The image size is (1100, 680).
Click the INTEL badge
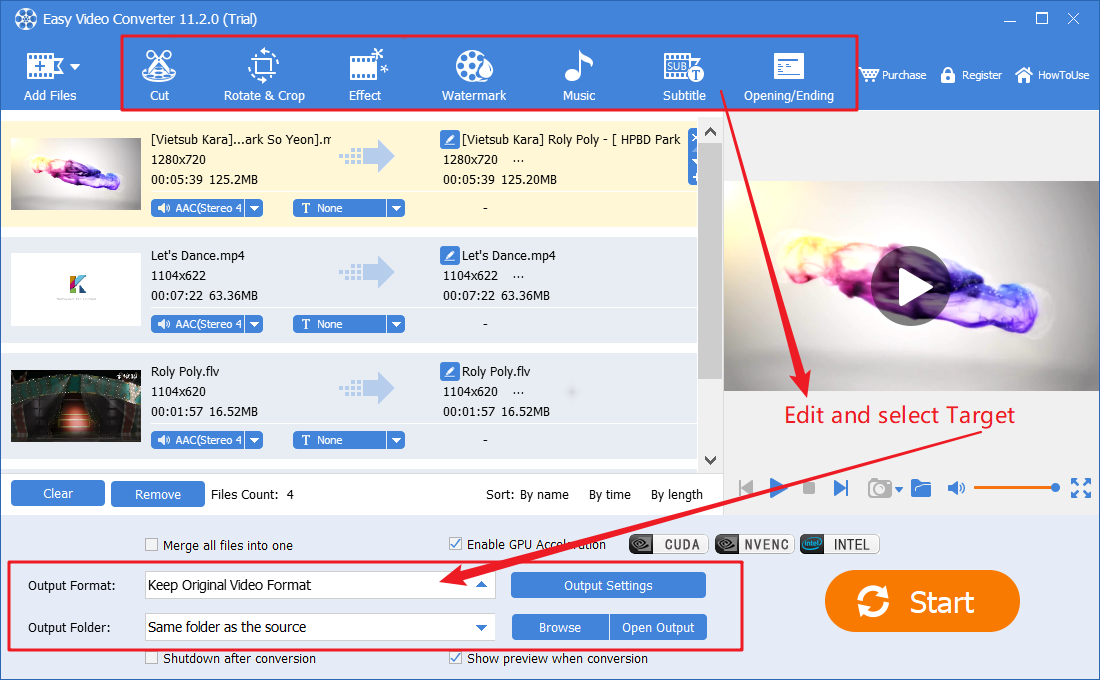(840, 545)
